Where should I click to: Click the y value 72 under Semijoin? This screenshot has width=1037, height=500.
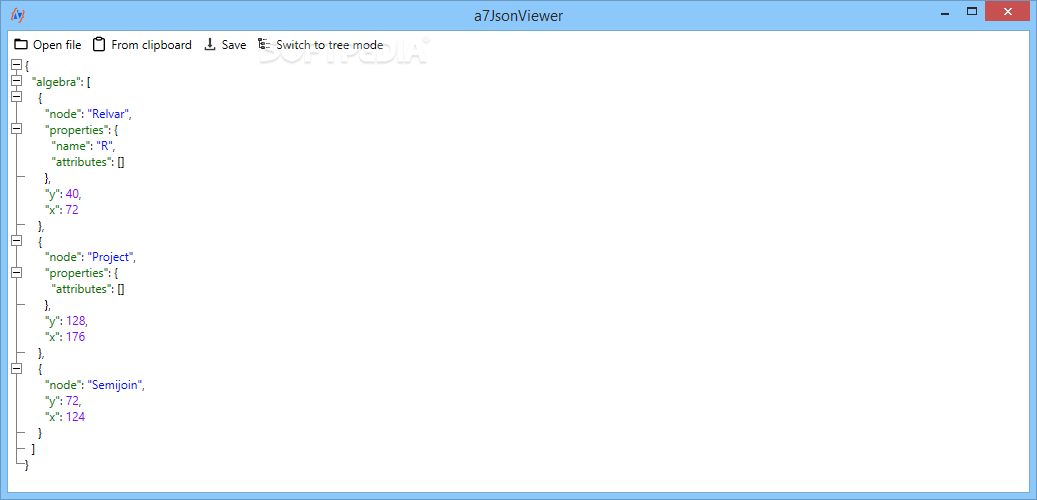point(72,401)
